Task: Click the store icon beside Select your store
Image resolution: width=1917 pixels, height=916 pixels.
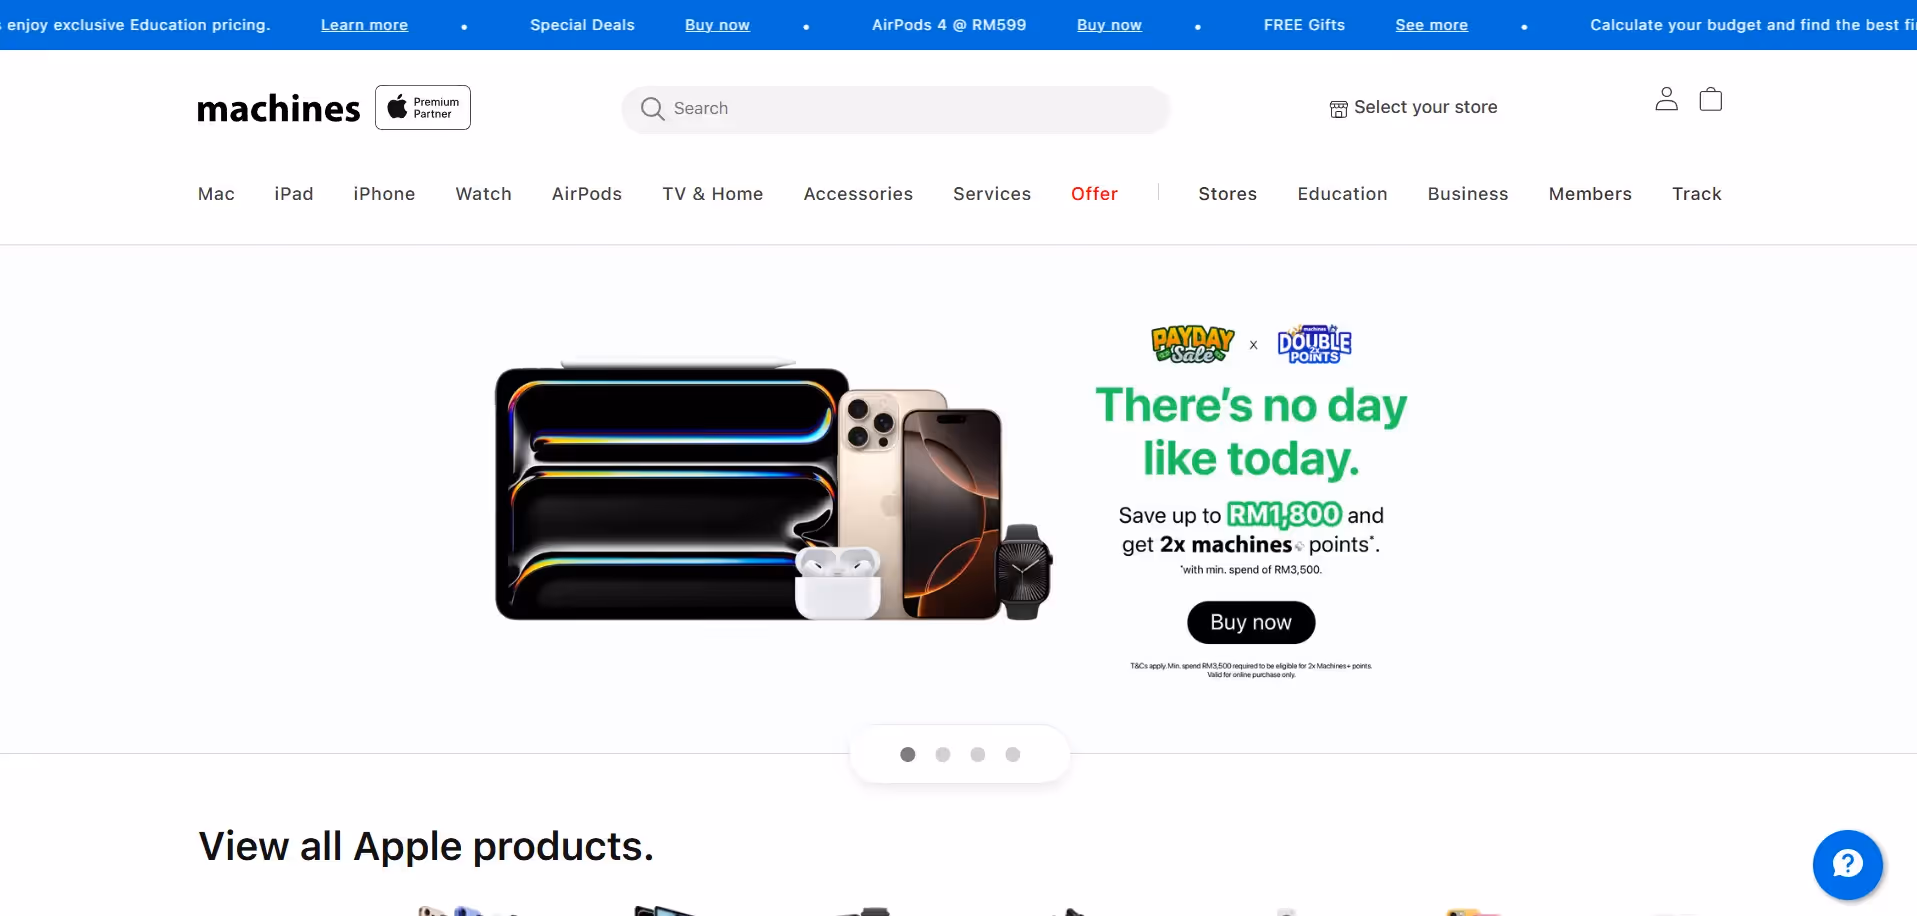Action: coord(1338,109)
